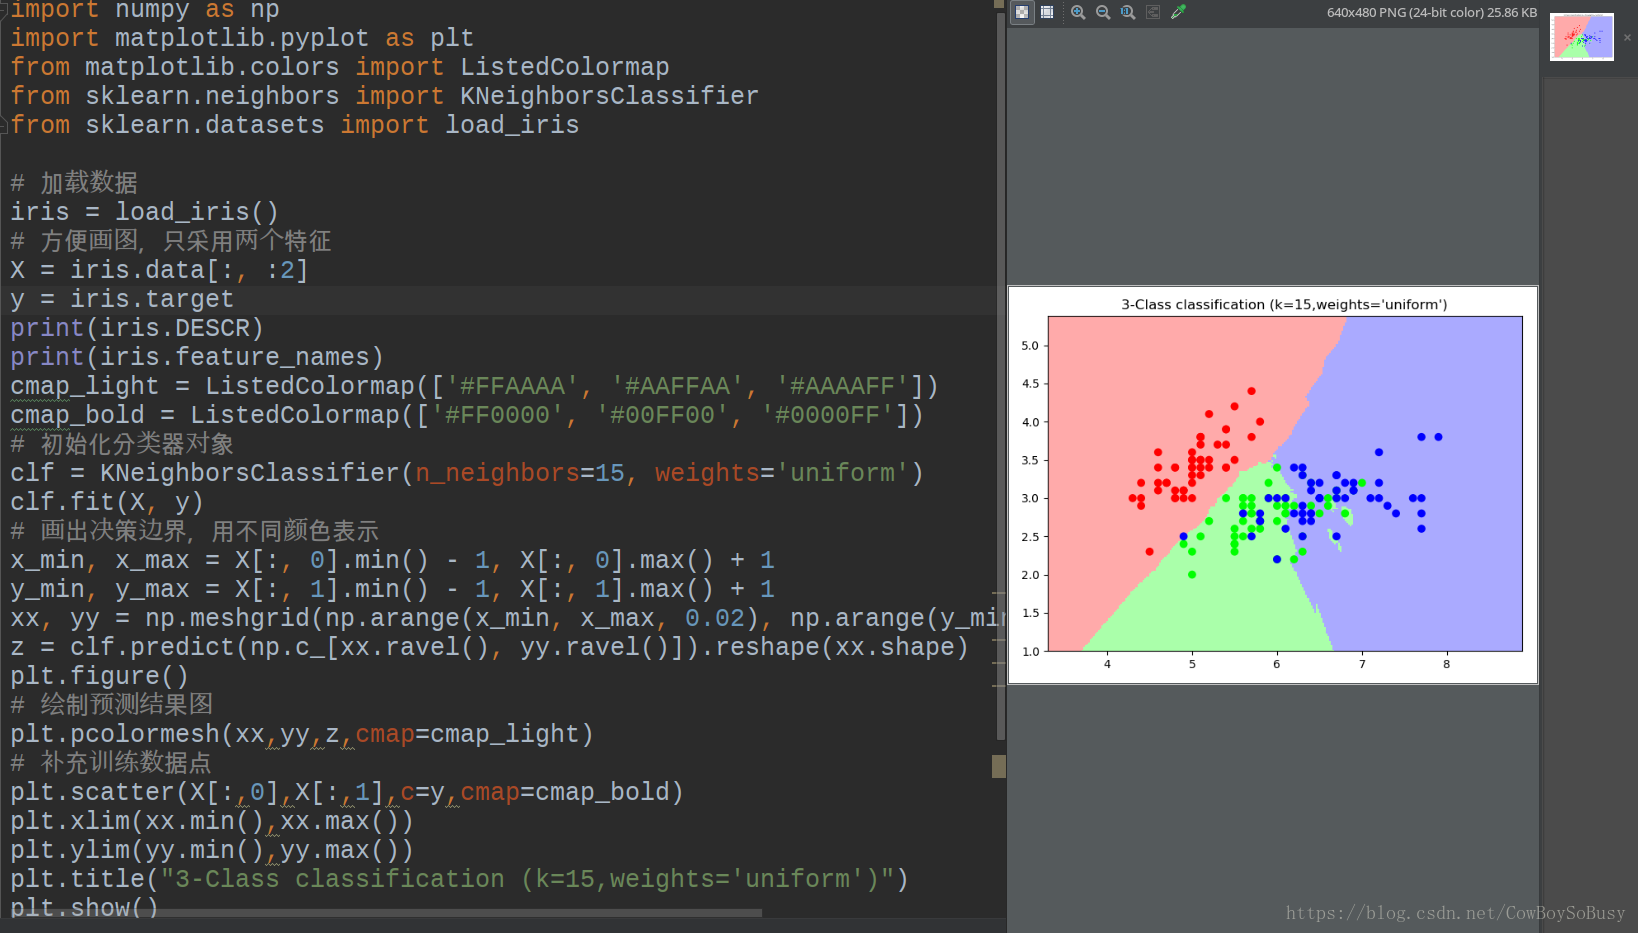Click the '#0000FF' color string
This screenshot has height=933, width=1638.
coord(827,415)
